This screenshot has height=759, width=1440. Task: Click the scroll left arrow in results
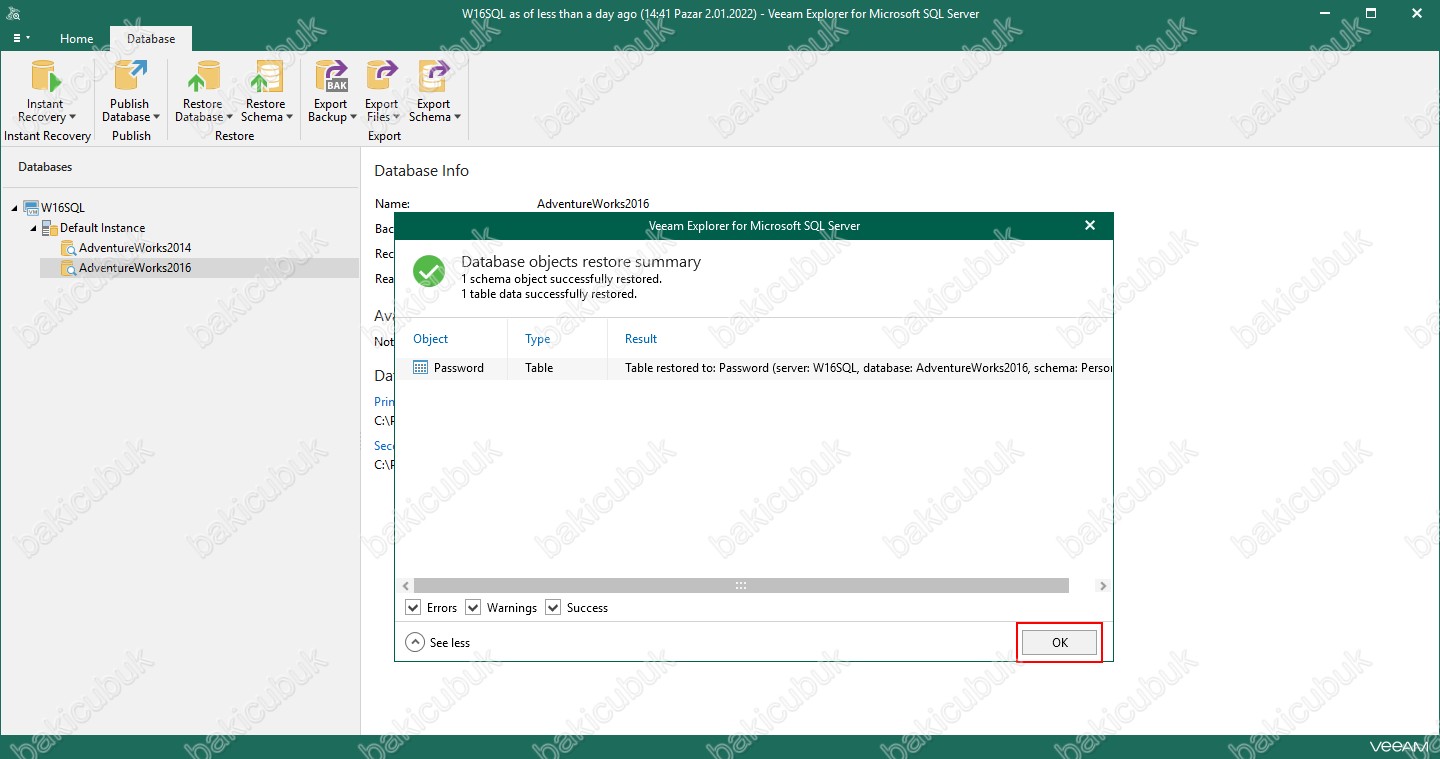click(405, 586)
